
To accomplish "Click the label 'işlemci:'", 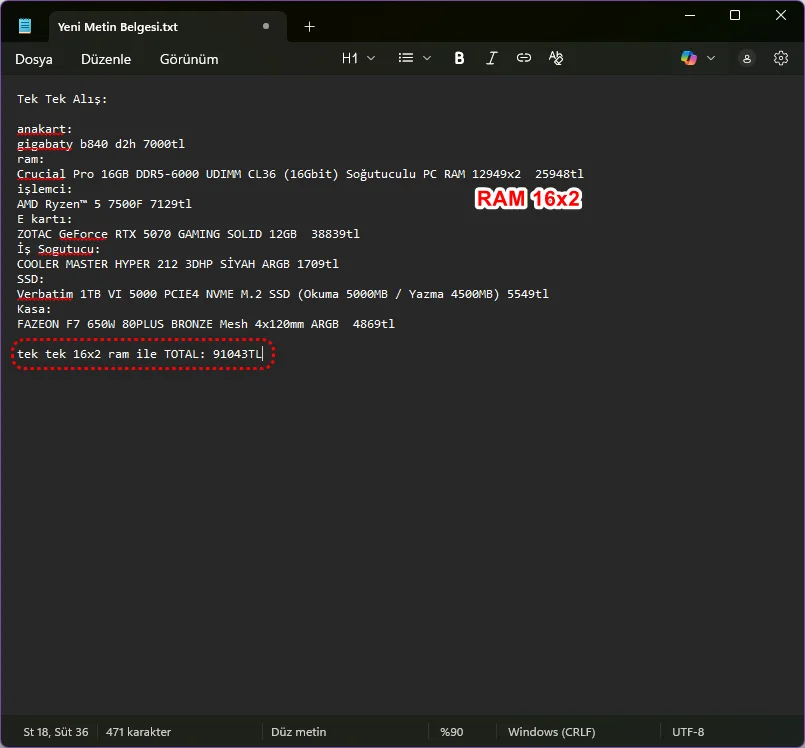I will point(45,189).
